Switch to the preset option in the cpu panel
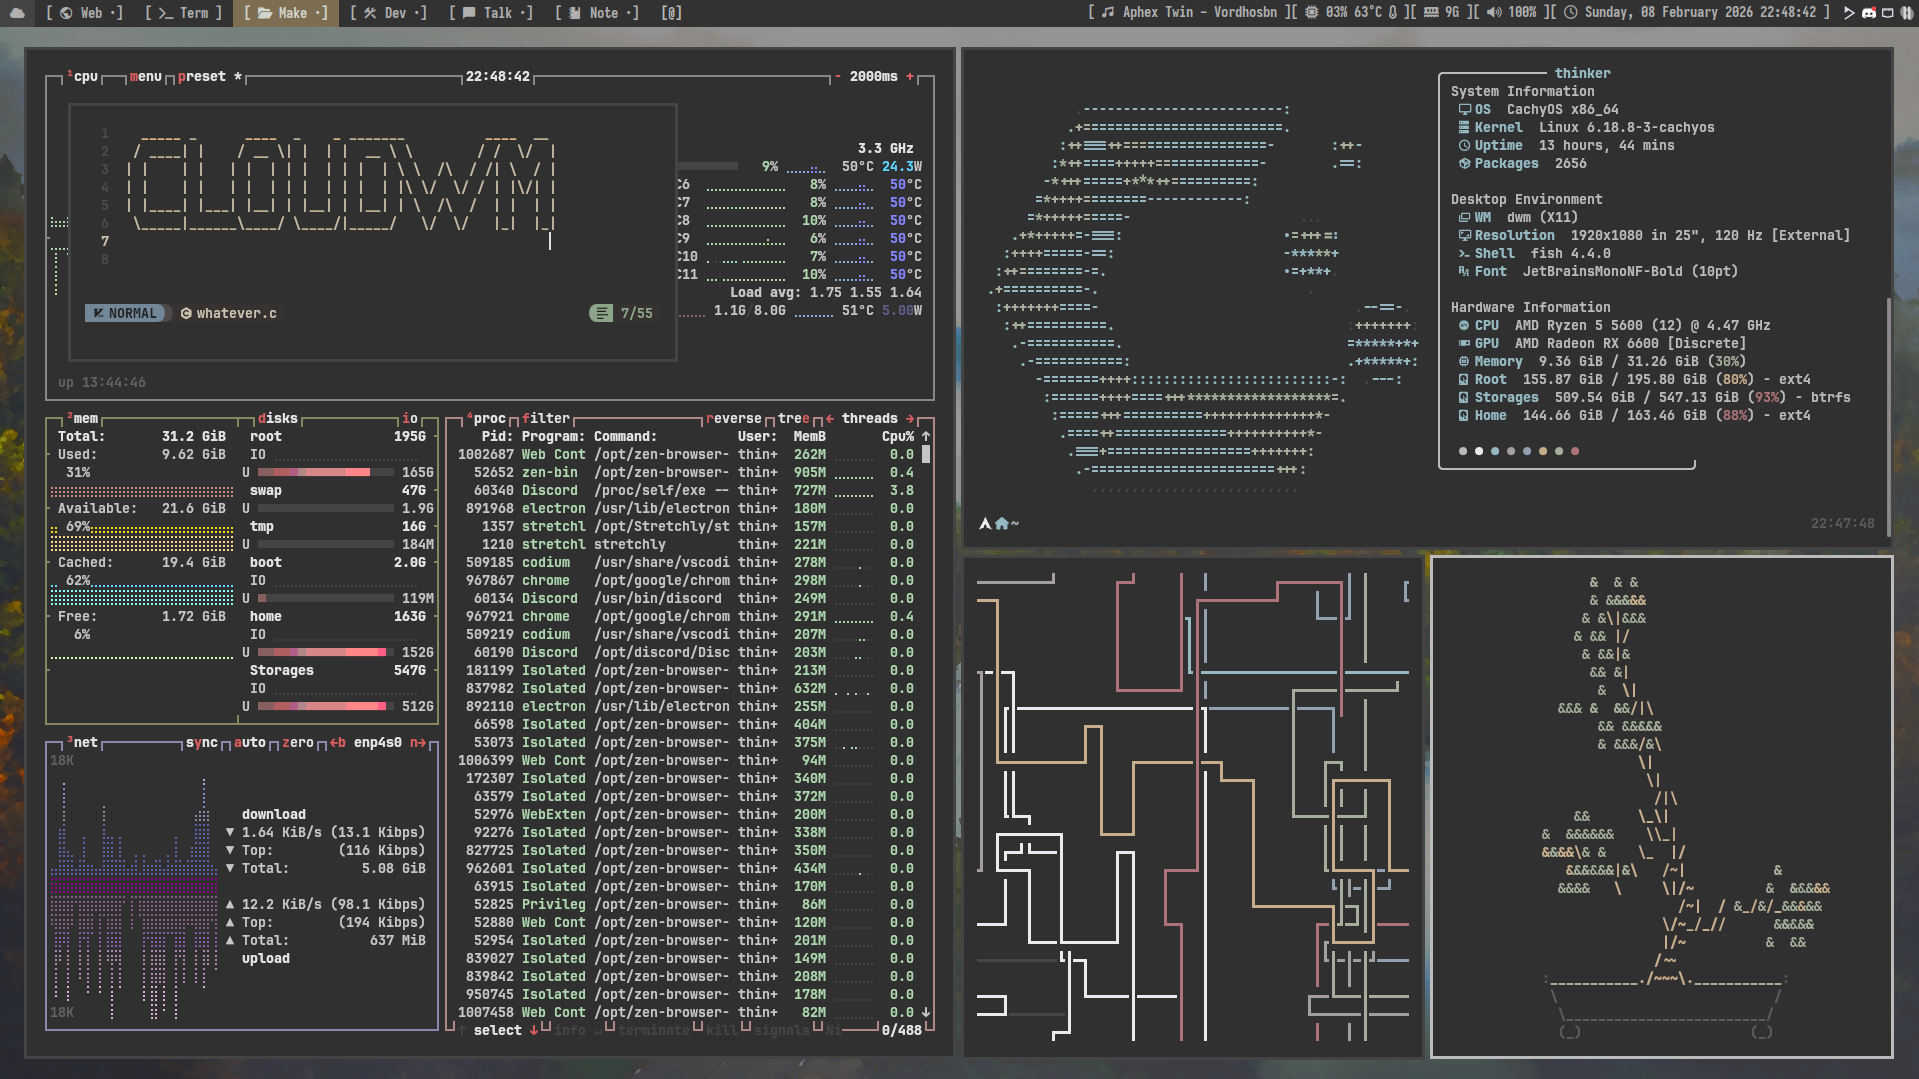The width and height of the screenshot is (1919, 1079). [203, 76]
